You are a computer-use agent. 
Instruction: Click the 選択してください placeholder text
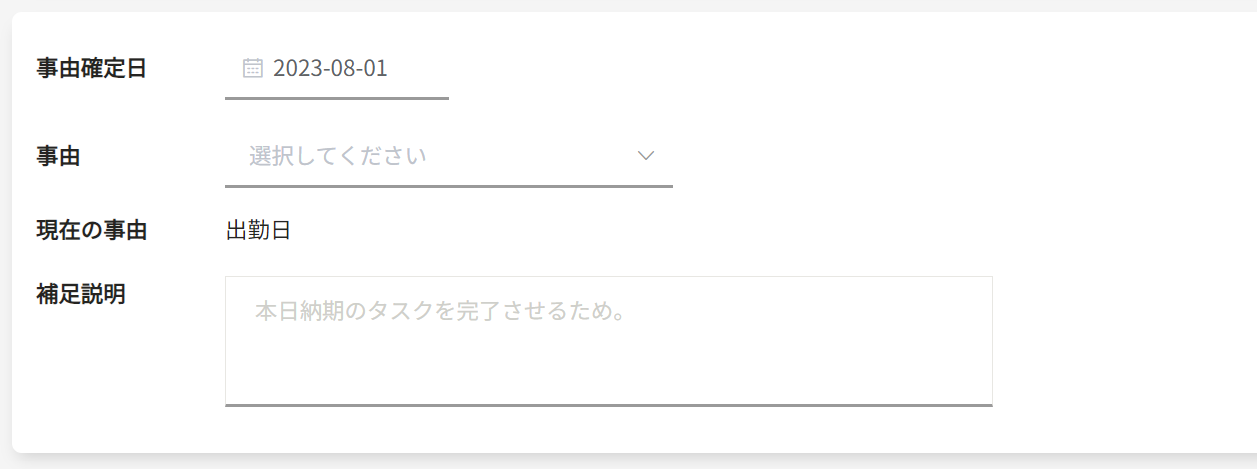(338, 156)
